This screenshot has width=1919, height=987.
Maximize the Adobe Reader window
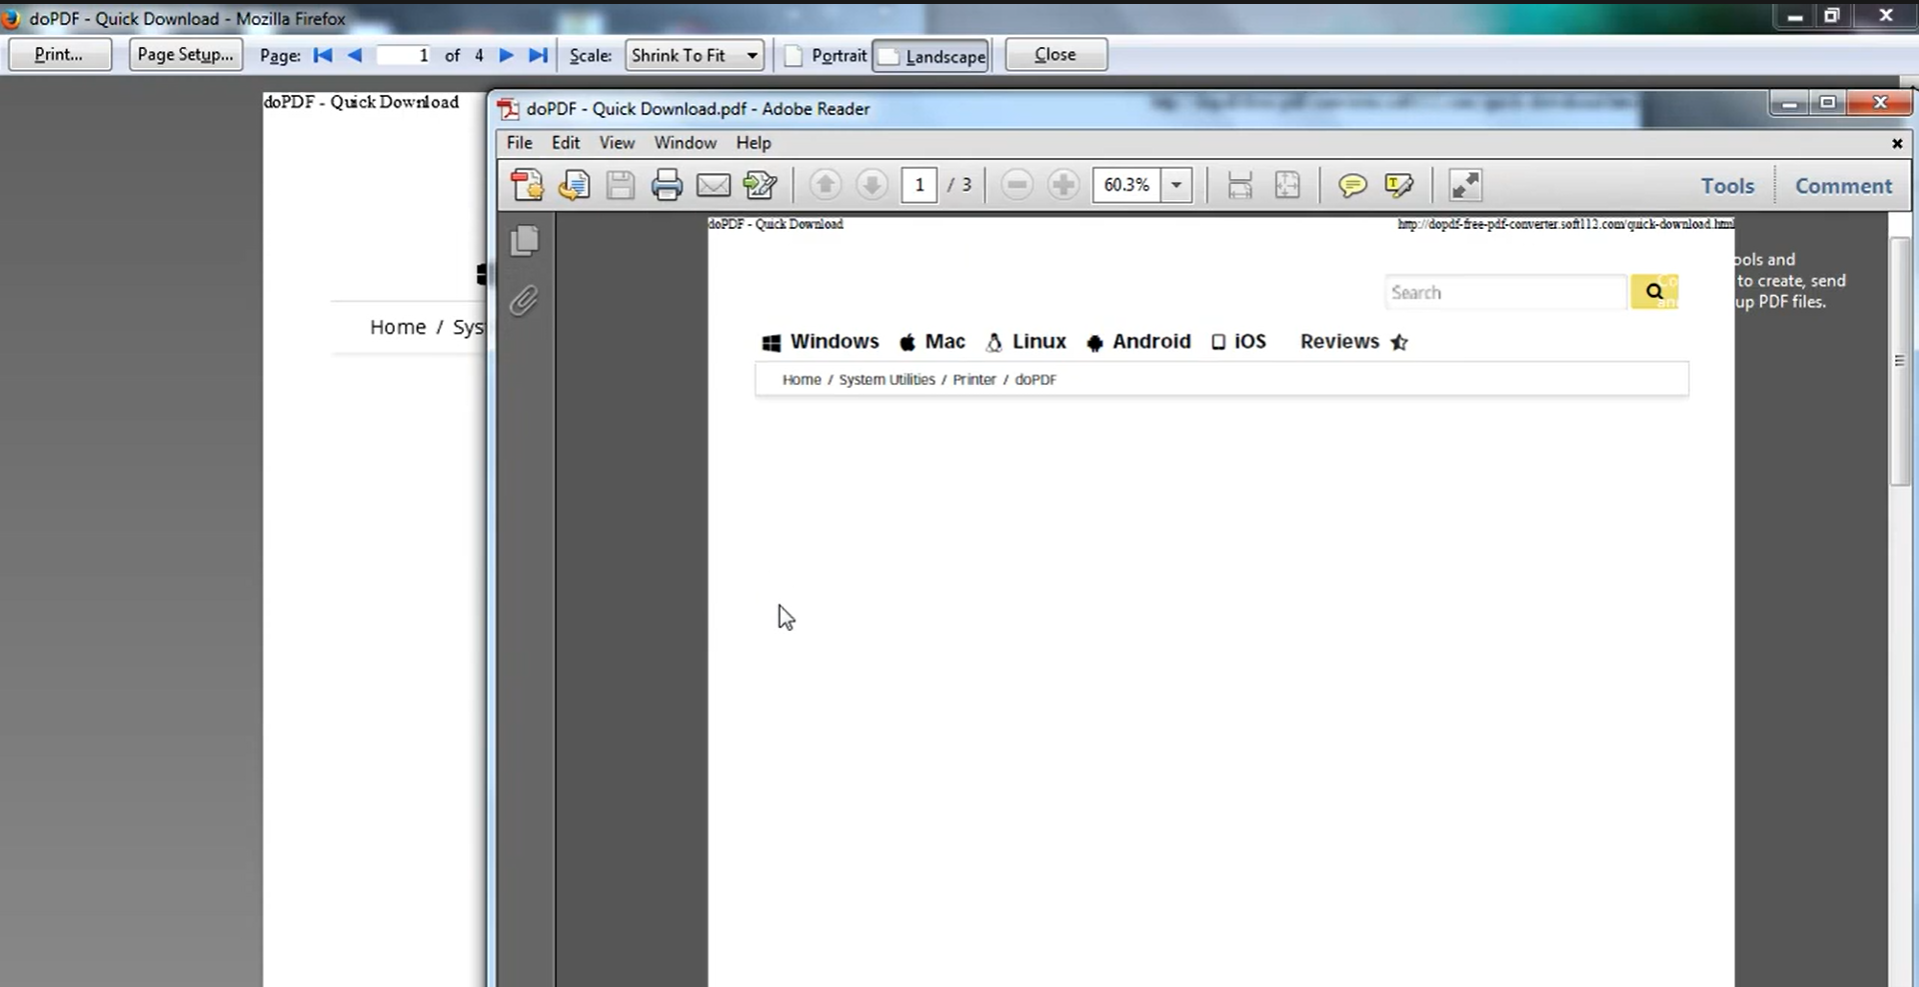(1827, 103)
